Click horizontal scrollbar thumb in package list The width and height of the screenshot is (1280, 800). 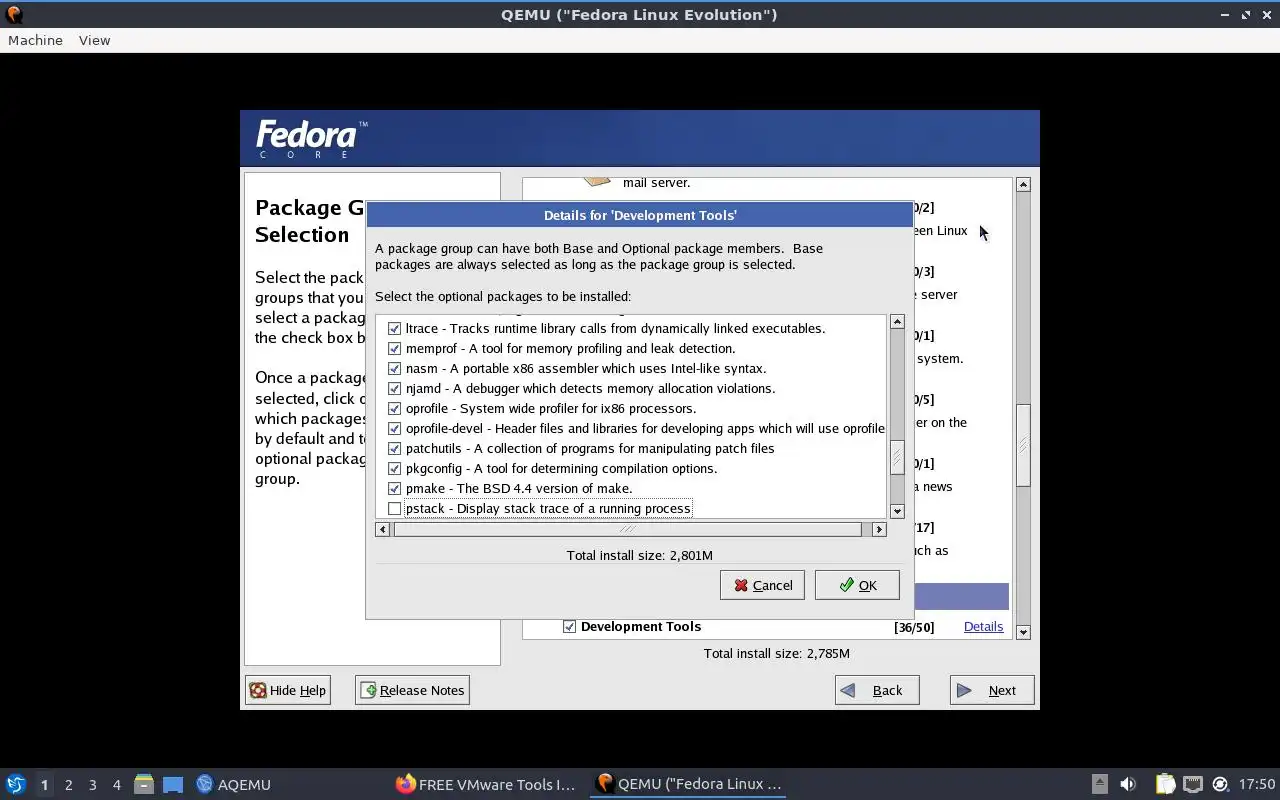627,529
